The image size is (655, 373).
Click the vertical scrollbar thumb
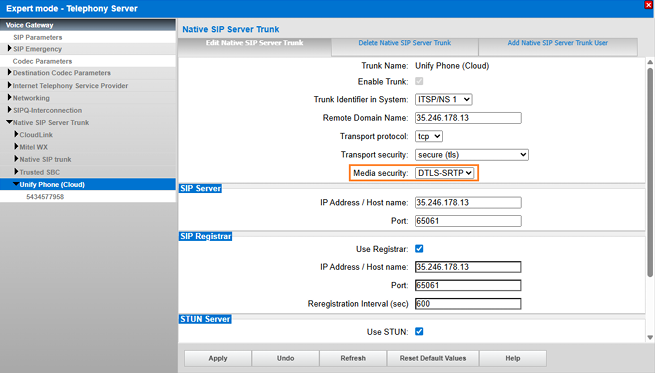pyautogui.click(x=650, y=172)
